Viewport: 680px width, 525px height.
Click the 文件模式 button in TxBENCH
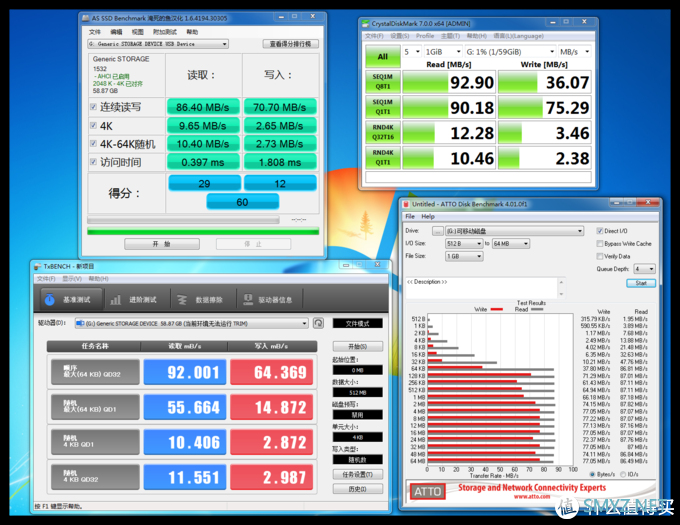pyautogui.click(x=358, y=323)
